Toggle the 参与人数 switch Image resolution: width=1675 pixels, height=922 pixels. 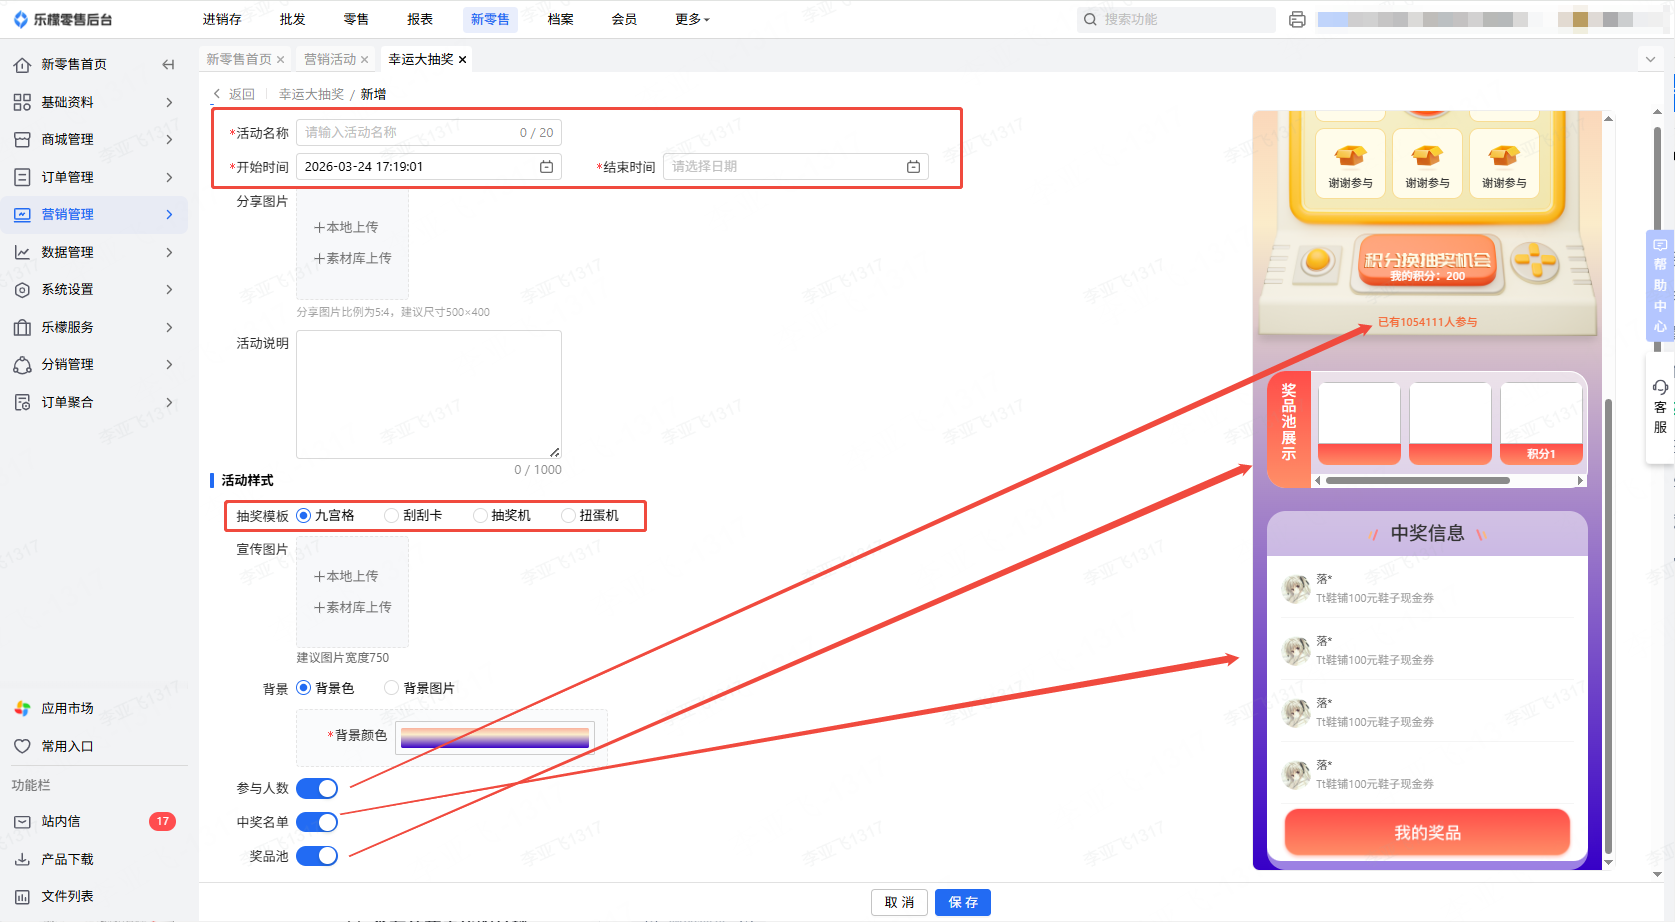tap(317, 788)
